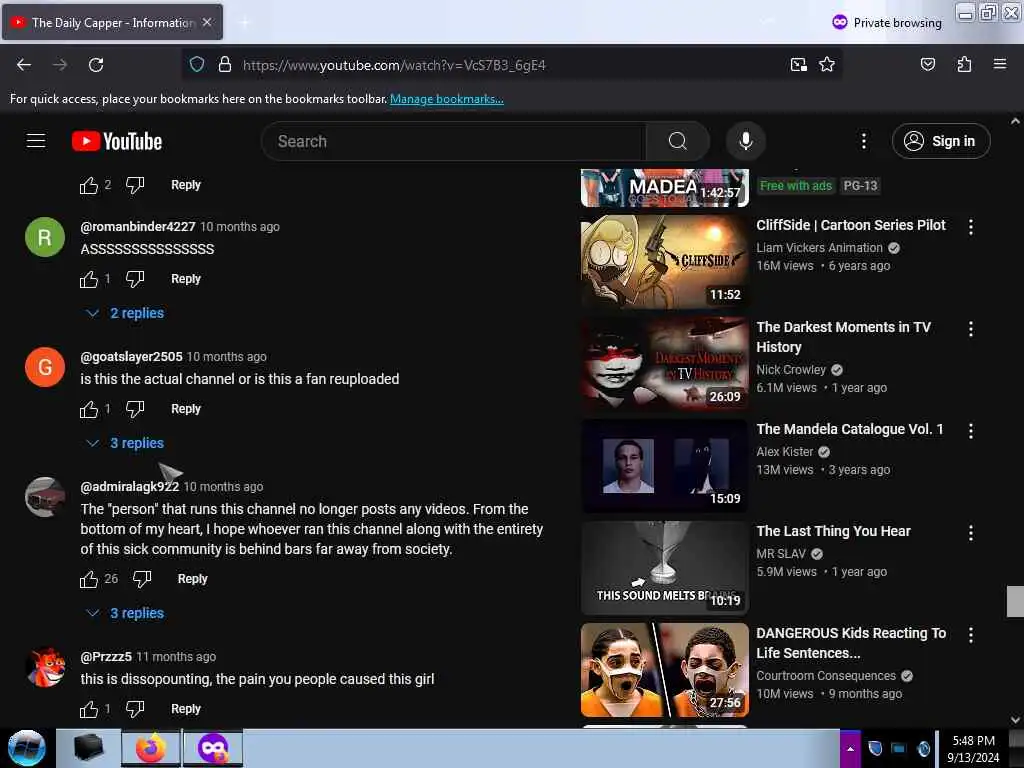This screenshot has height=768, width=1024.
Task: Reply to @romanbinder4227's comment
Action: [x=185, y=279]
